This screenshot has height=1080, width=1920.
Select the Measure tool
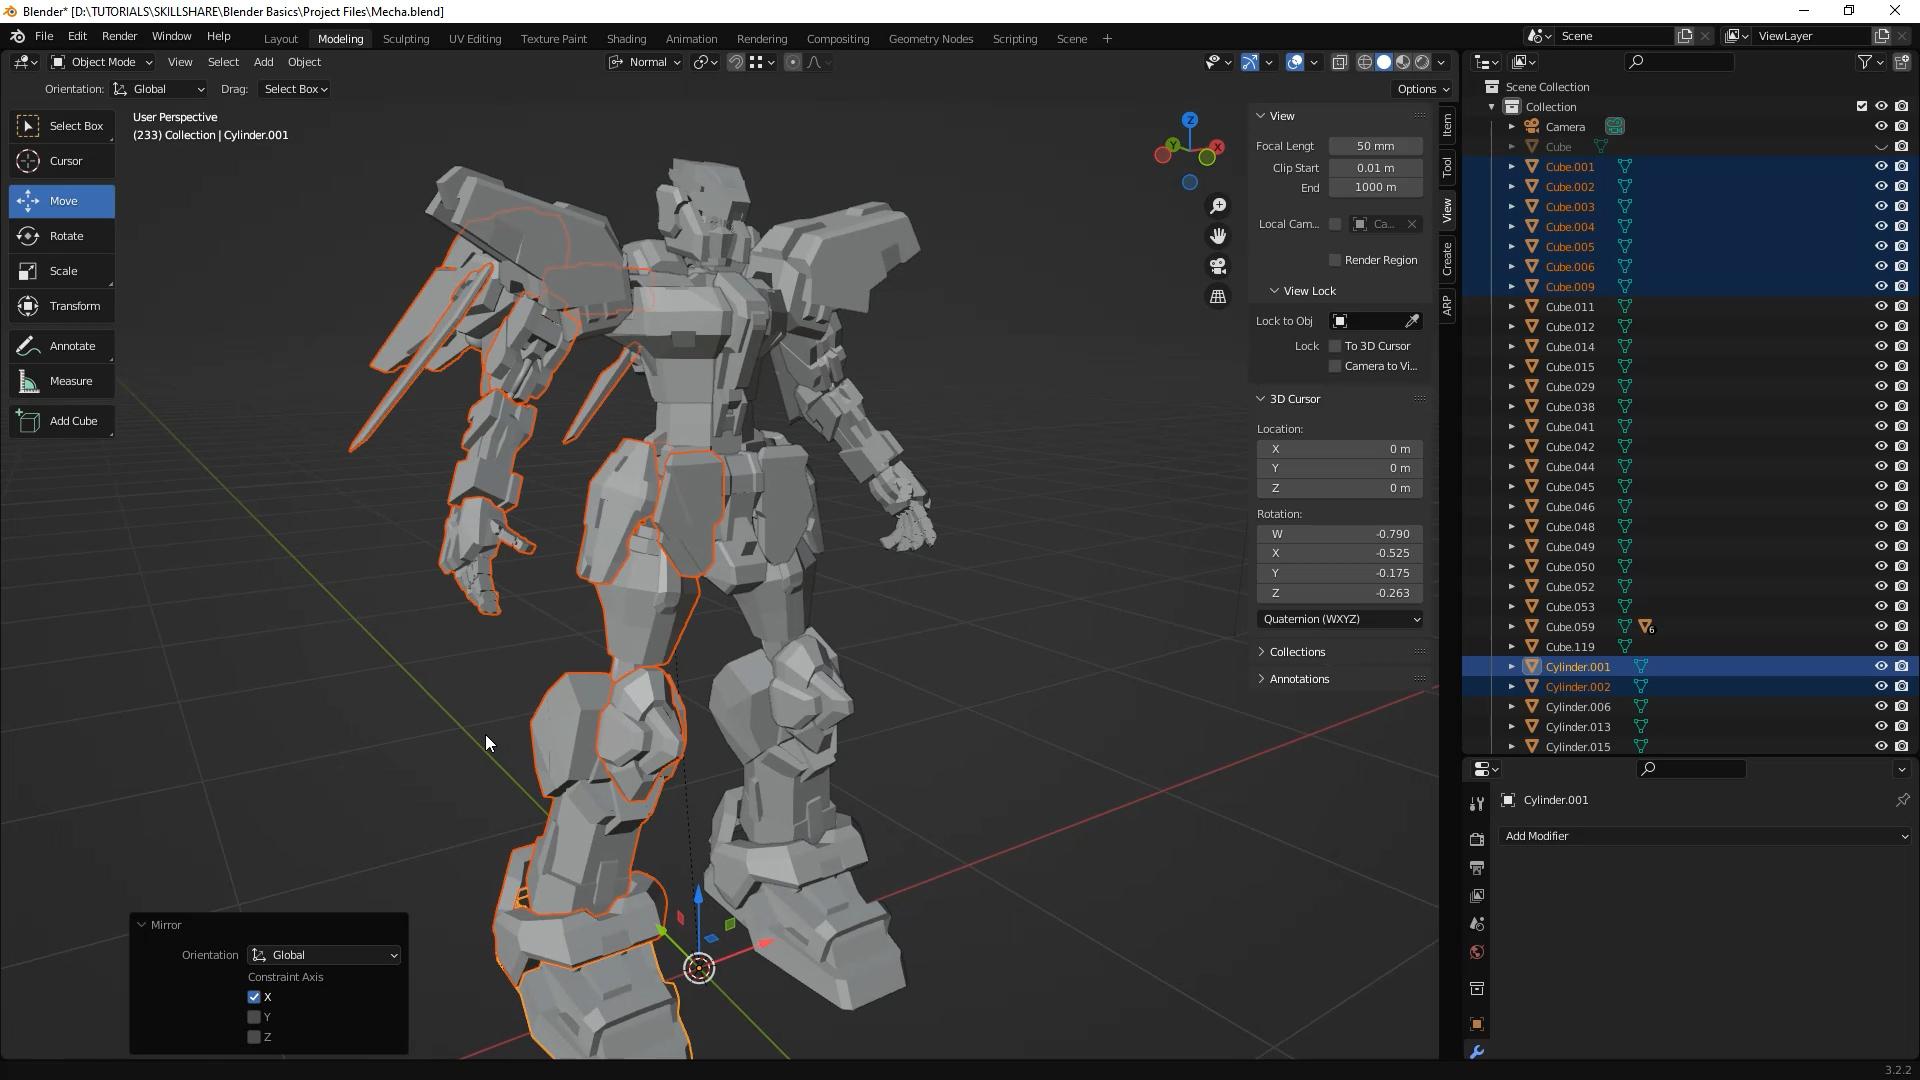(x=62, y=381)
